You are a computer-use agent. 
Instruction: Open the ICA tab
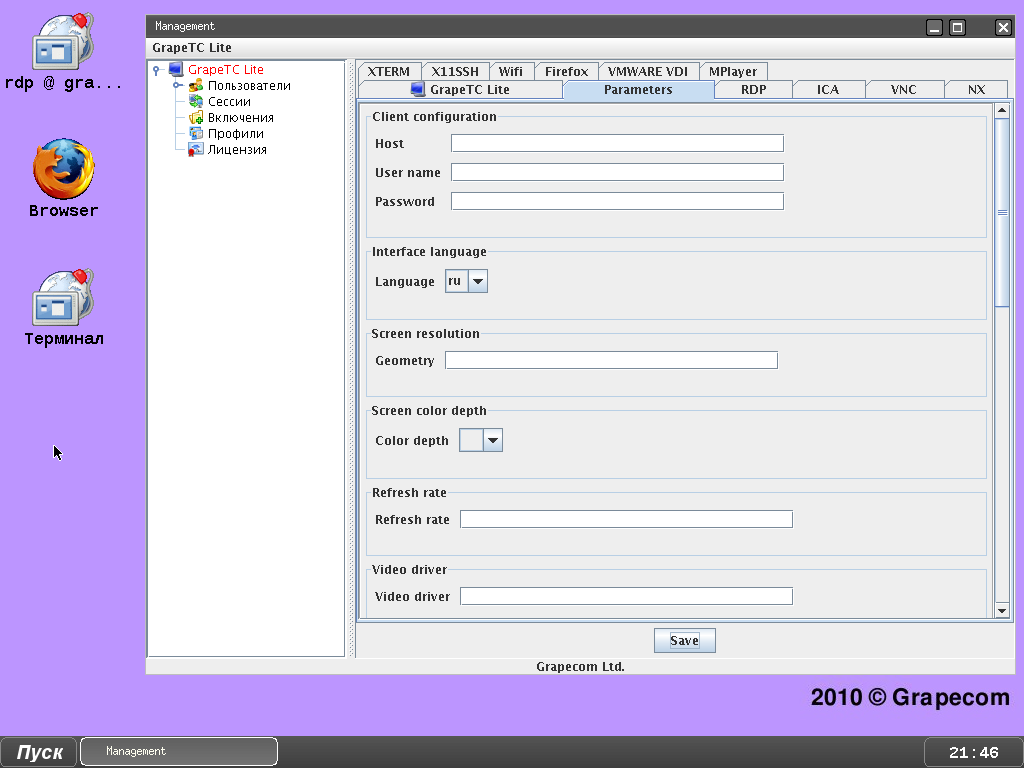pyautogui.click(x=828, y=89)
